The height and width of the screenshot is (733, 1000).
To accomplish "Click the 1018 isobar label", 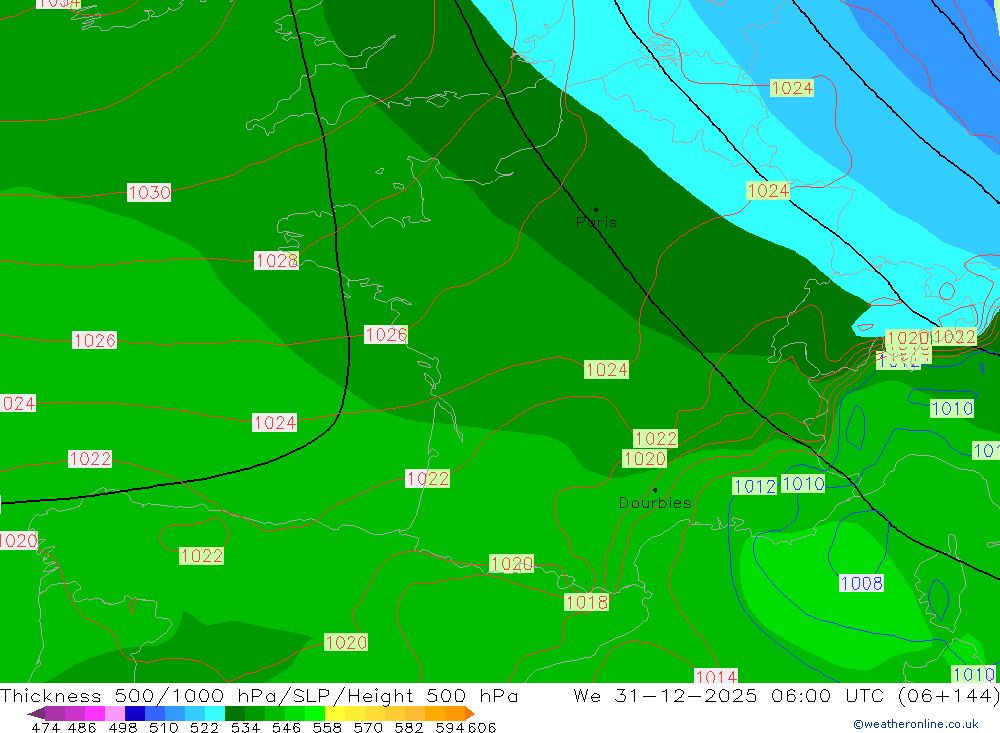I will (586, 602).
